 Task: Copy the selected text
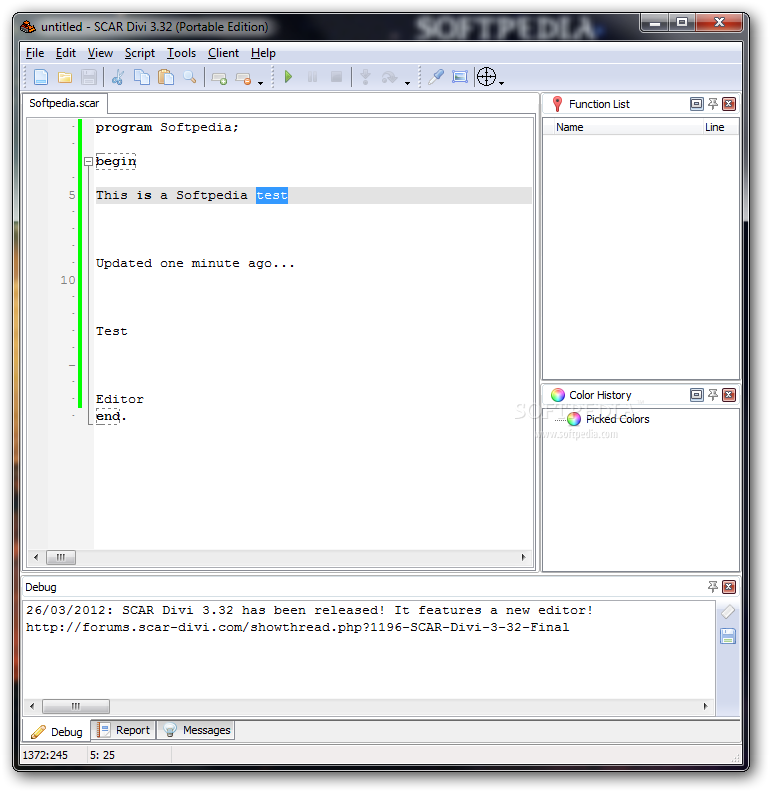point(142,77)
